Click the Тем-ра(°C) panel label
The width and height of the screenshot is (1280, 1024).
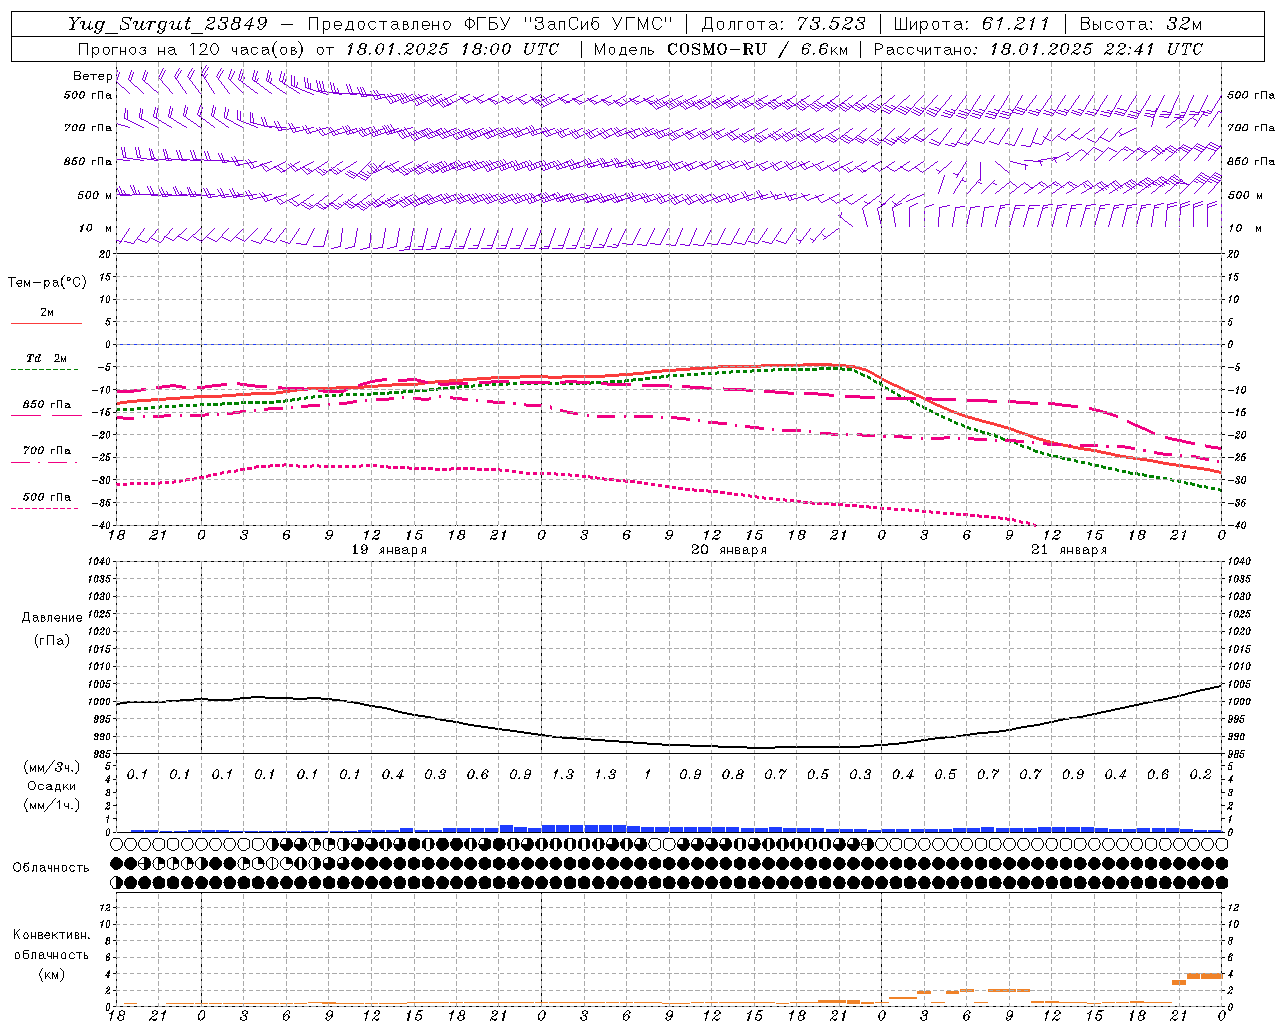tap(47, 283)
